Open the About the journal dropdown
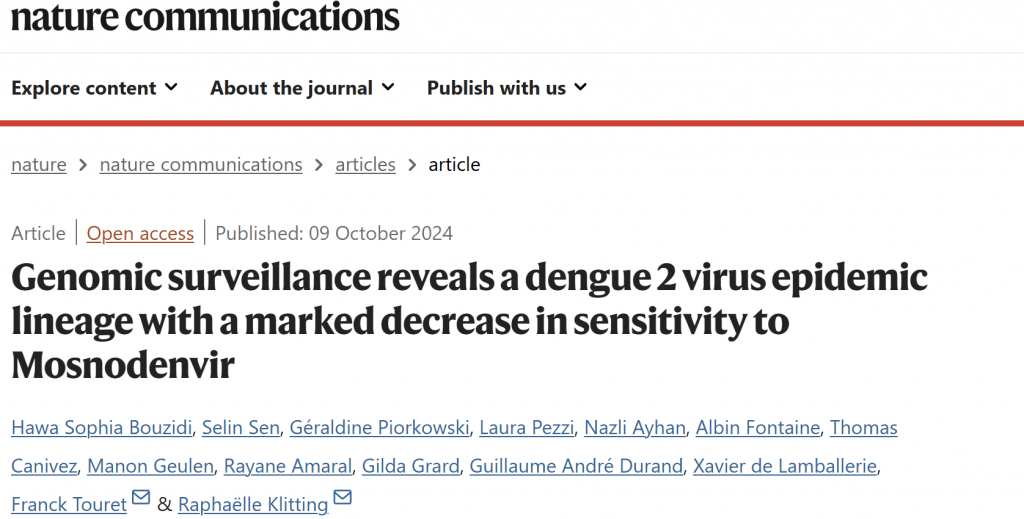 tap(302, 88)
